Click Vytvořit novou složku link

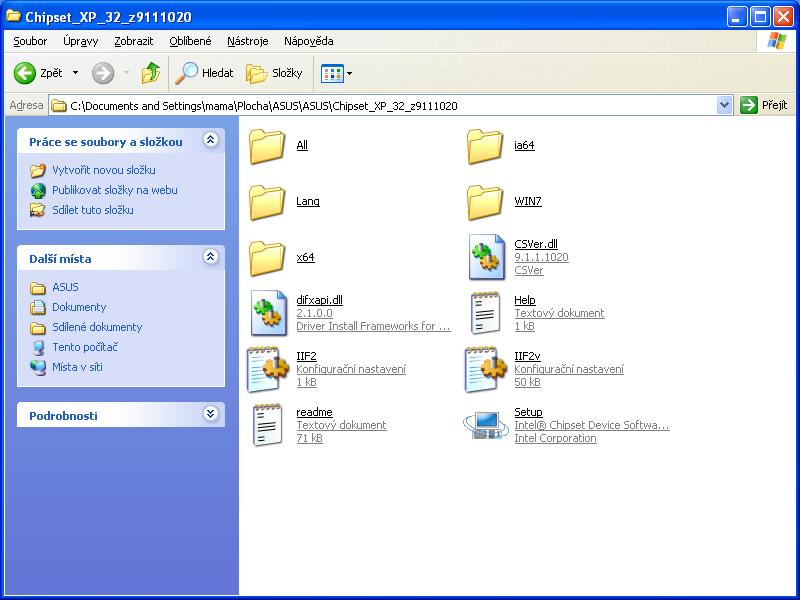pyautogui.click(x=103, y=170)
